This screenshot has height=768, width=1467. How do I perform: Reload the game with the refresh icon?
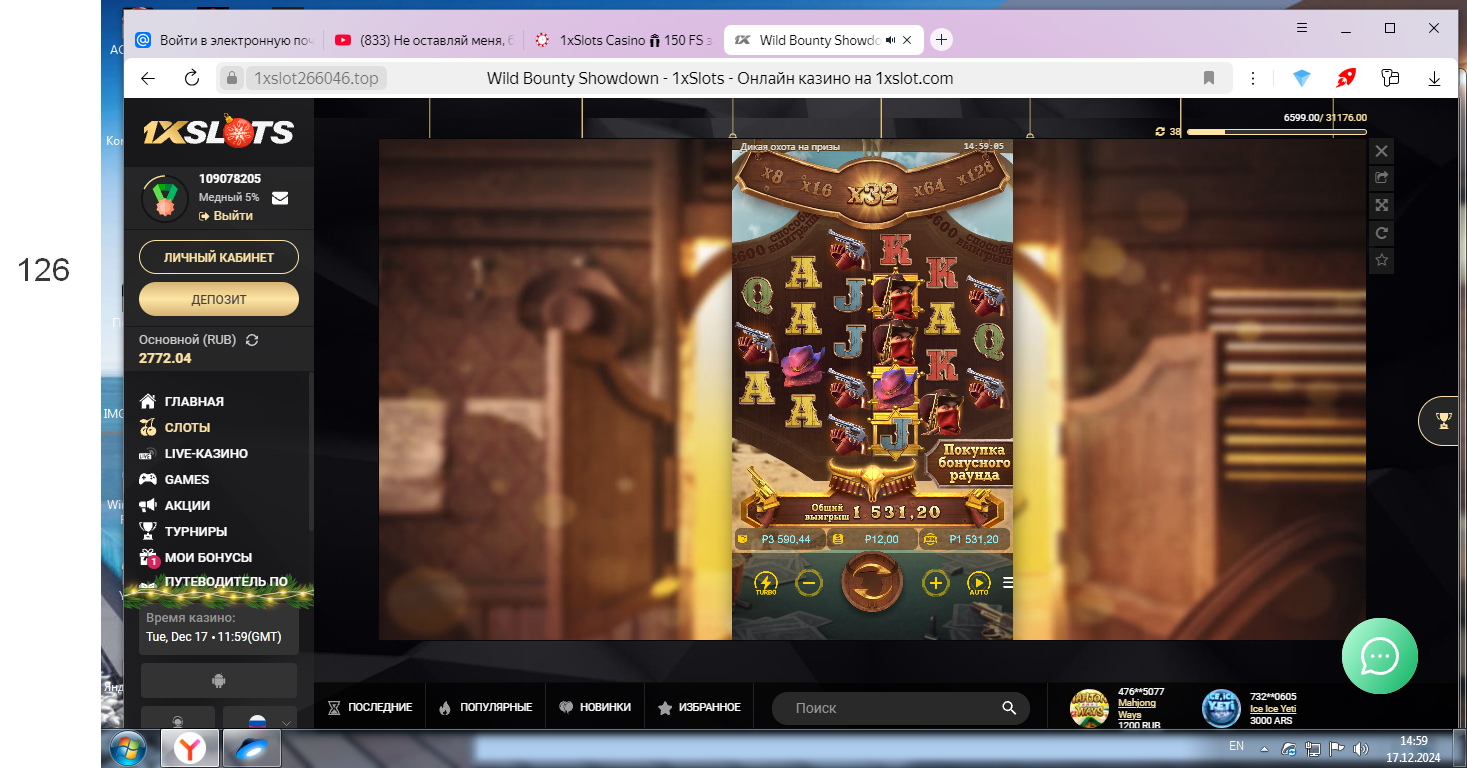[x=1381, y=233]
